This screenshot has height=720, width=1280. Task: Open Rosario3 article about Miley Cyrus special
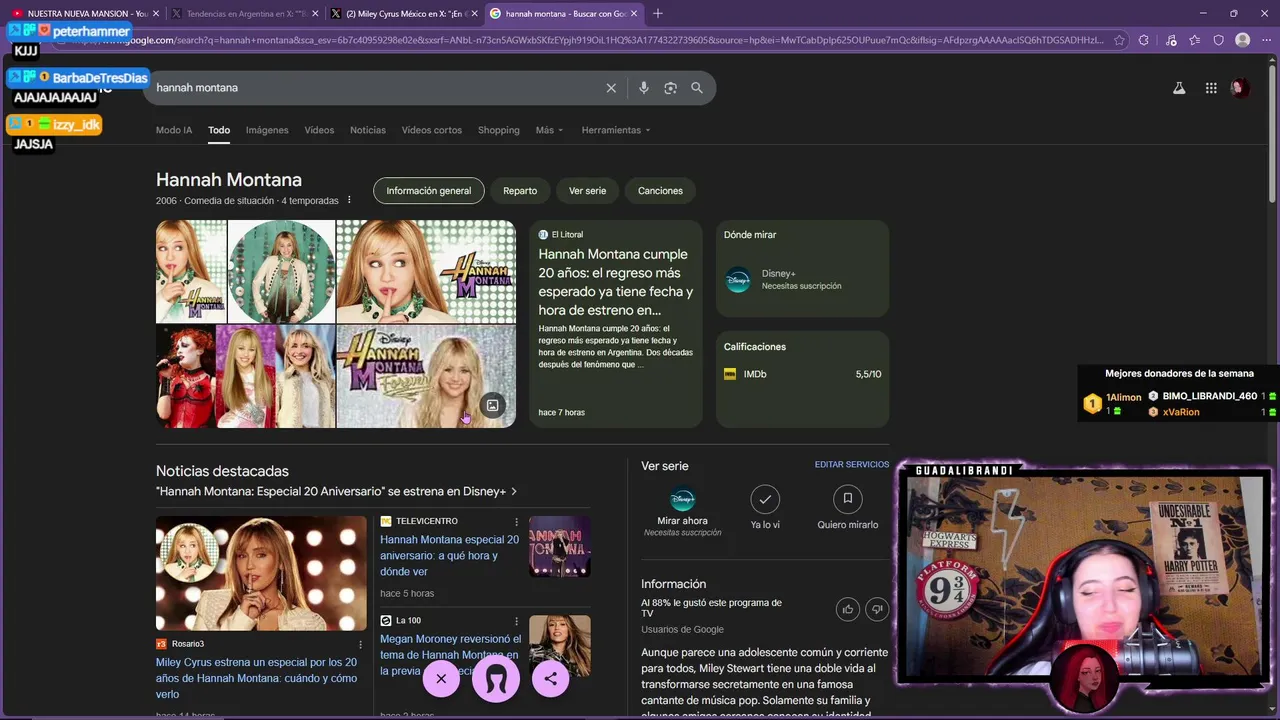coord(256,678)
